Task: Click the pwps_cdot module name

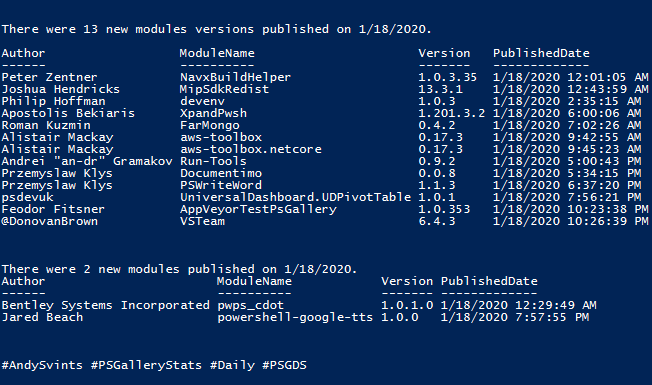Action: [x=250, y=305]
